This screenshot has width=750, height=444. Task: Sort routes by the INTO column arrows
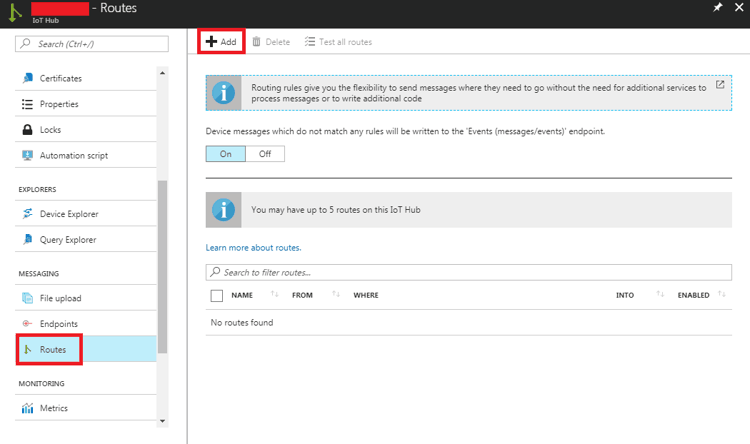click(x=660, y=295)
